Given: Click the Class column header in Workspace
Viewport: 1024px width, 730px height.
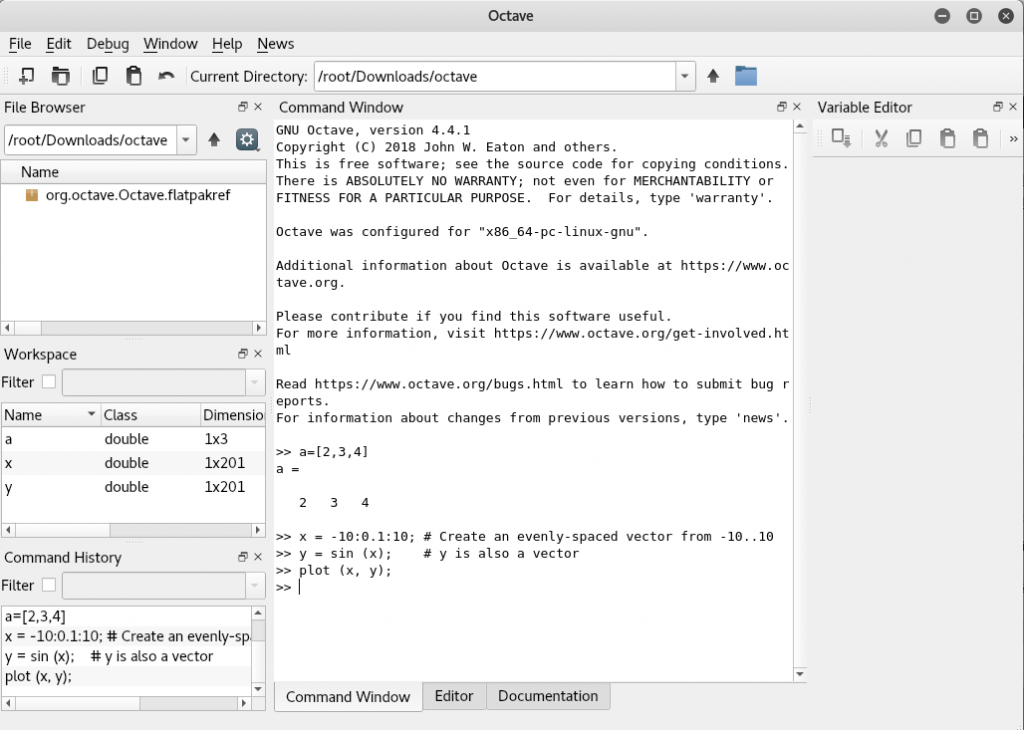Looking at the screenshot, I should [150, 415].
